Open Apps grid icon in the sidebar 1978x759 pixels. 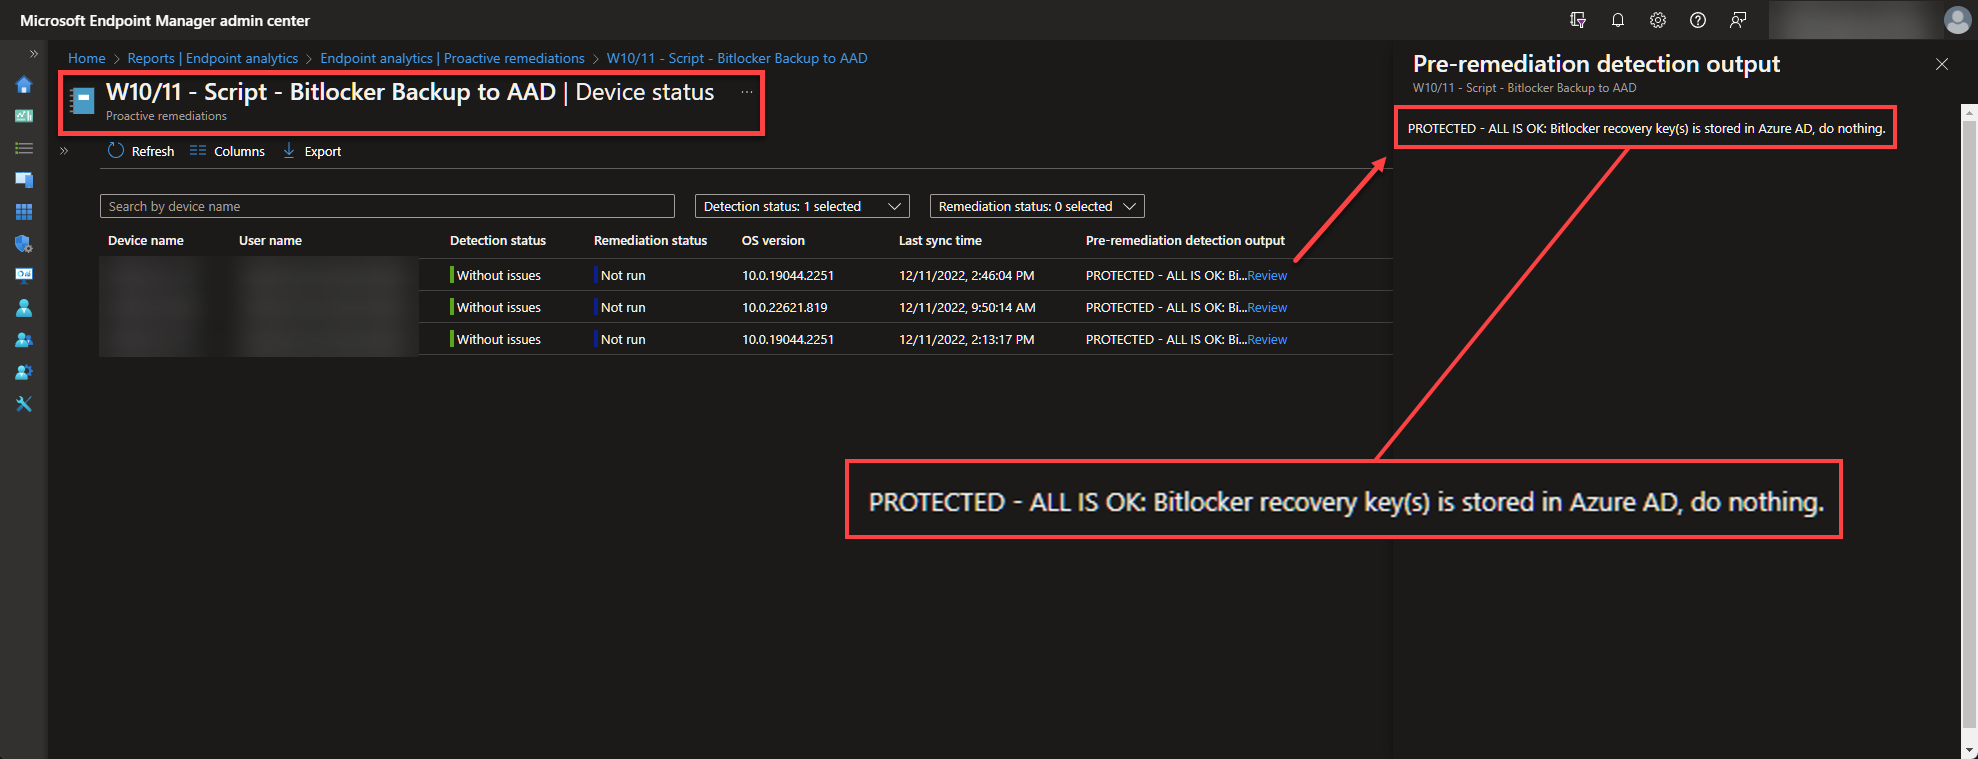(24, 212)
